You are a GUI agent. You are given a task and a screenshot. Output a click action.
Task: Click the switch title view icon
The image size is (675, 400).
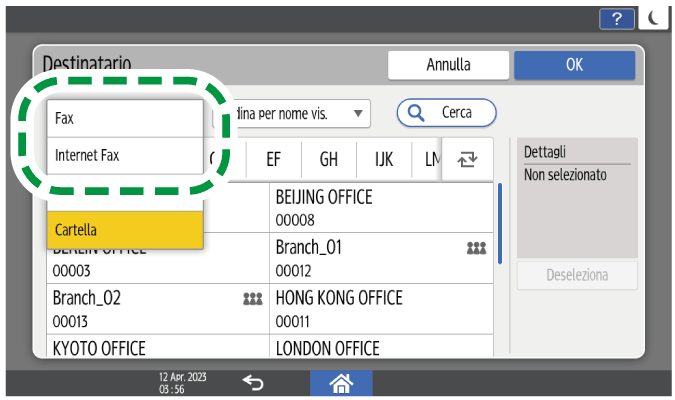(468, 159)
